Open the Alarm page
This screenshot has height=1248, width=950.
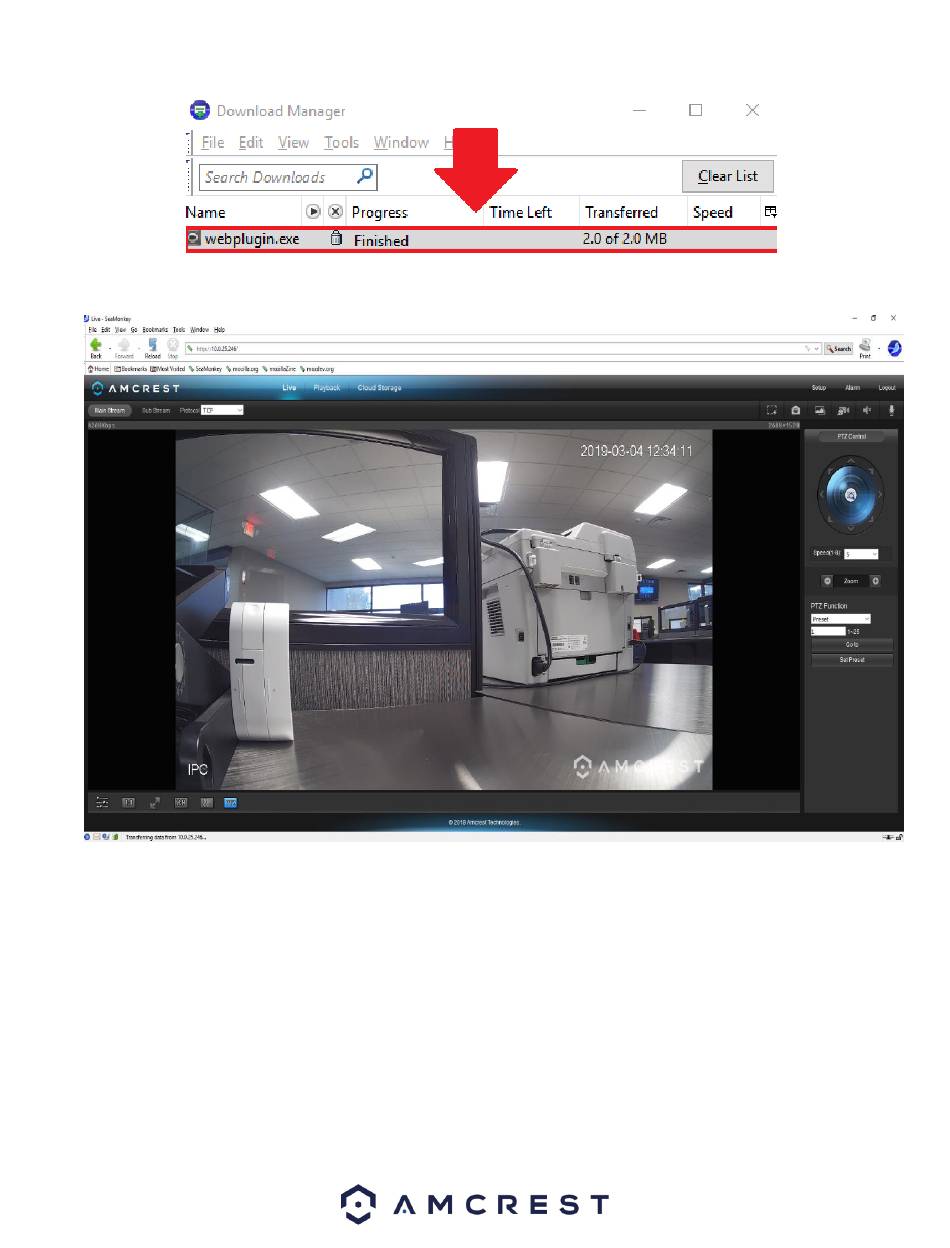click(x=852, y=387)
